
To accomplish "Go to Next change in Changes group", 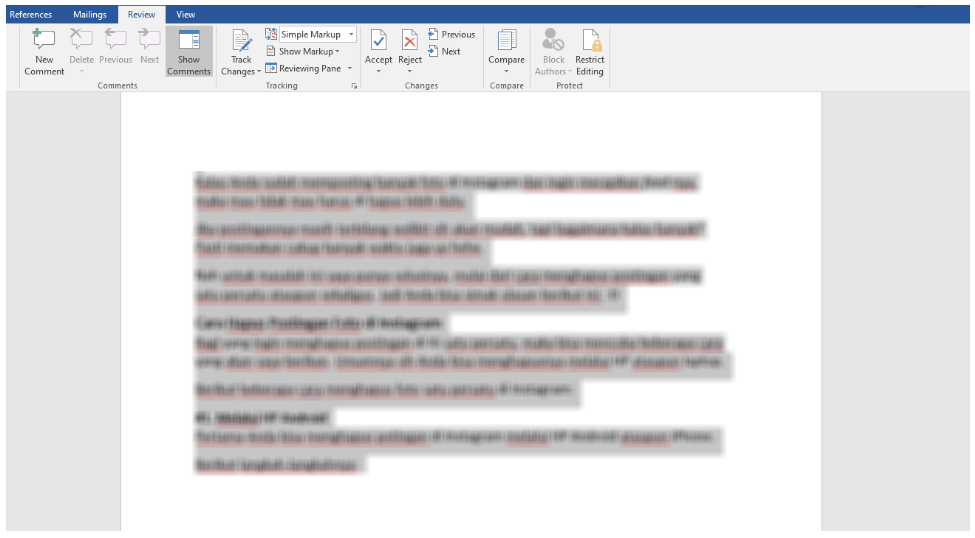I will [444, 52].
